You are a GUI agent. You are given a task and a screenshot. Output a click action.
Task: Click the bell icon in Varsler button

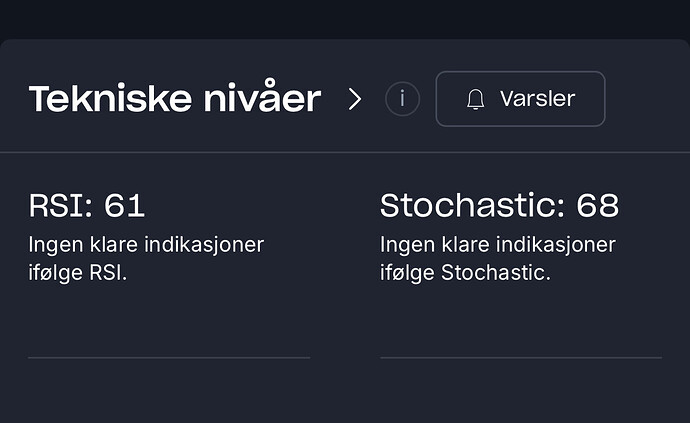coord(475,99)
